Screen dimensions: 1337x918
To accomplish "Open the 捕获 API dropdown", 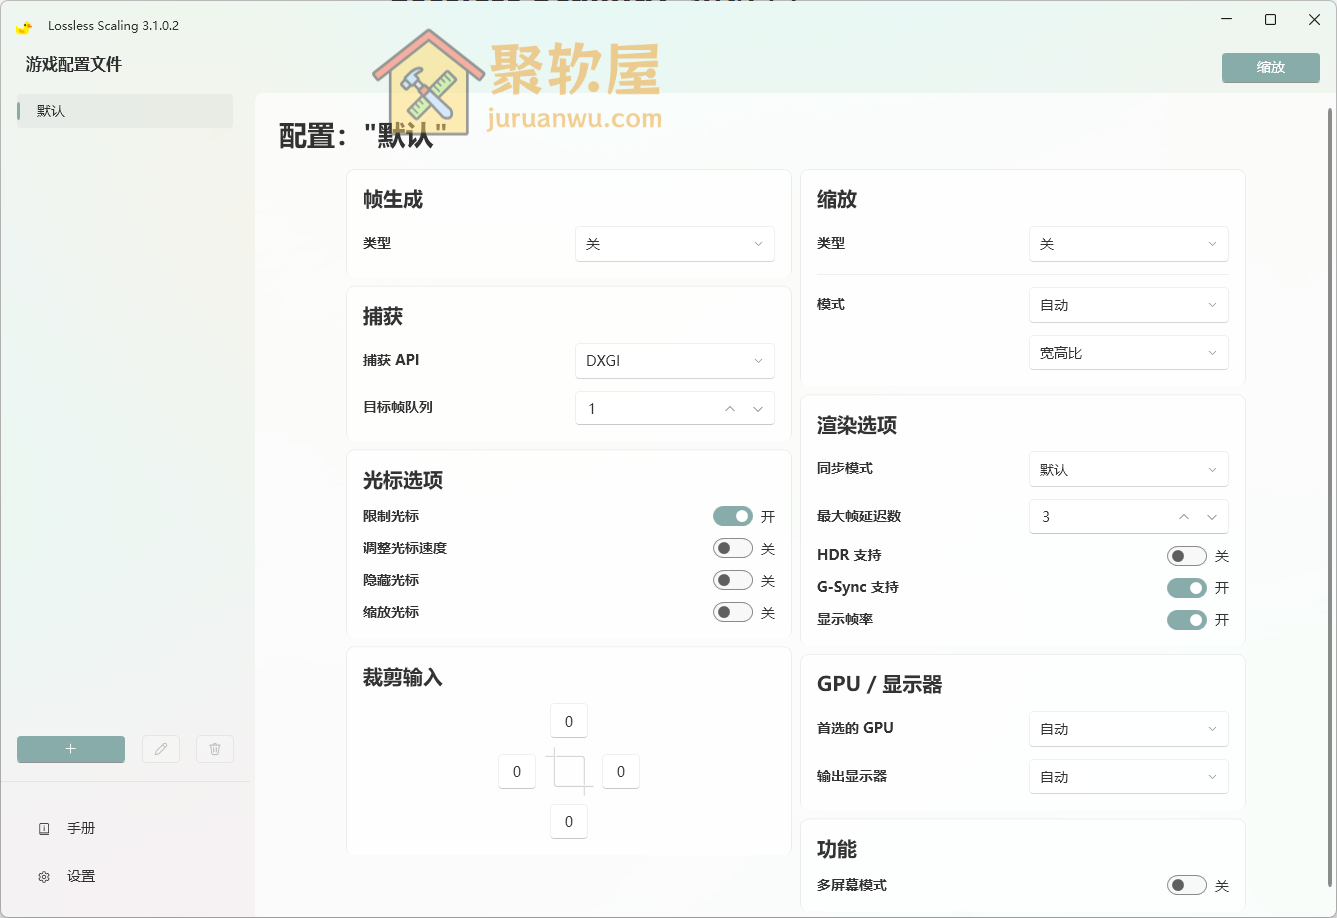I will pos(674,361).
